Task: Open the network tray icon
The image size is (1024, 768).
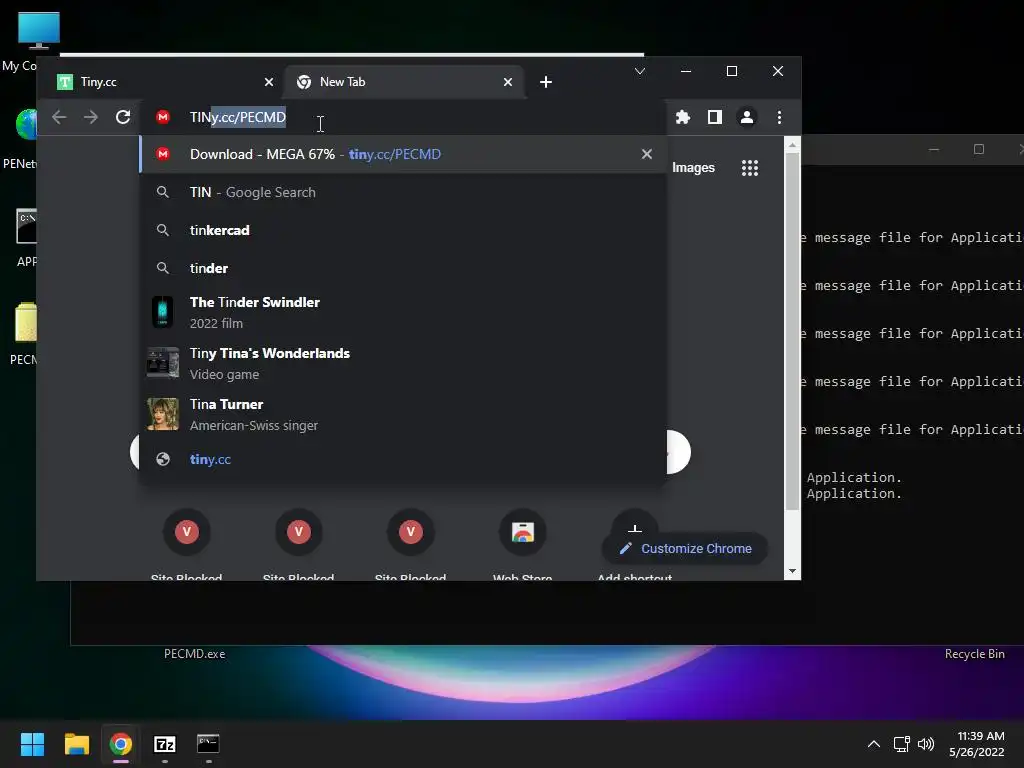Action: click(x=902, y=744)
